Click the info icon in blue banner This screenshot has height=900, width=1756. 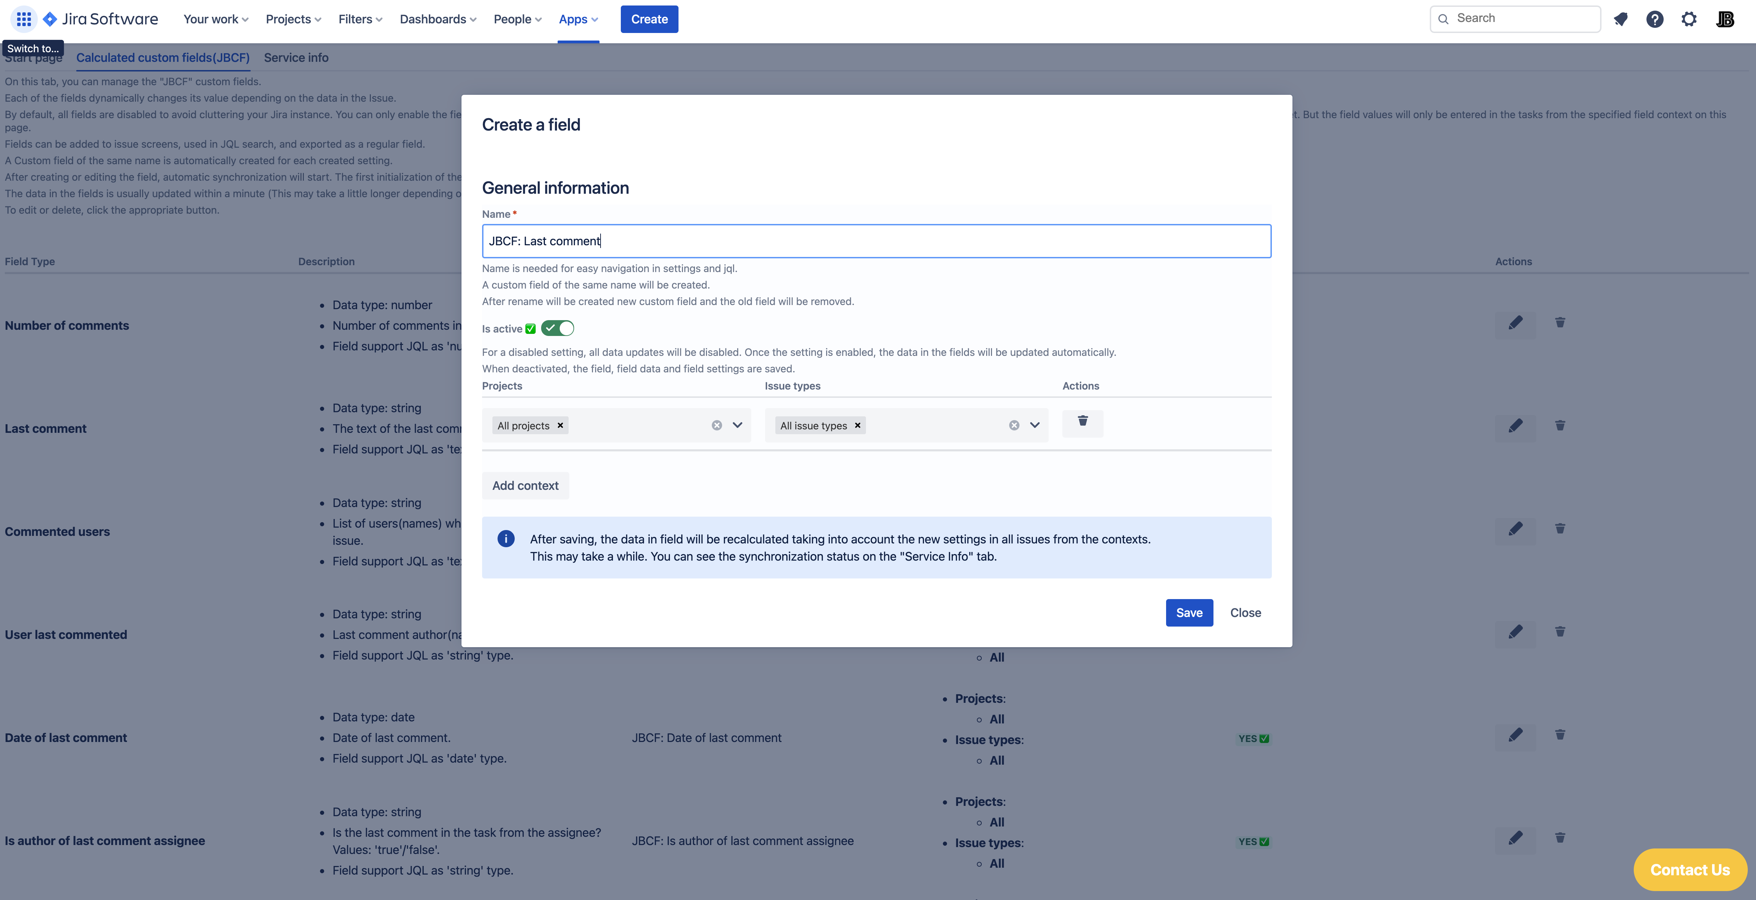[506, 539]
